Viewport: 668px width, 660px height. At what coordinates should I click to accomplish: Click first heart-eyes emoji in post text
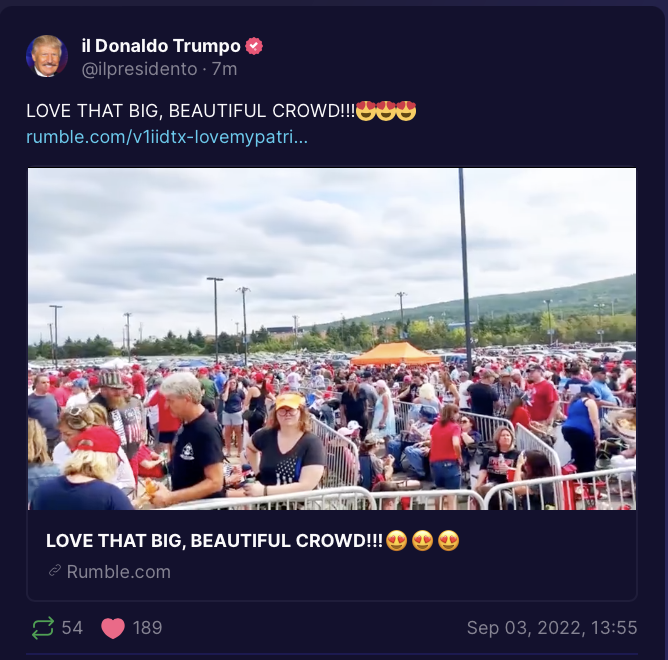click(365, 111)
